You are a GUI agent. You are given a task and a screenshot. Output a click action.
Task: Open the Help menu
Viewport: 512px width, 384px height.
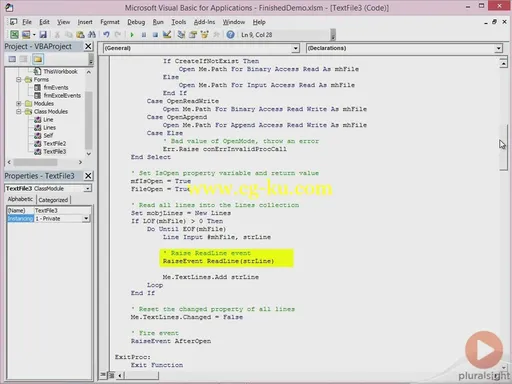259,22
